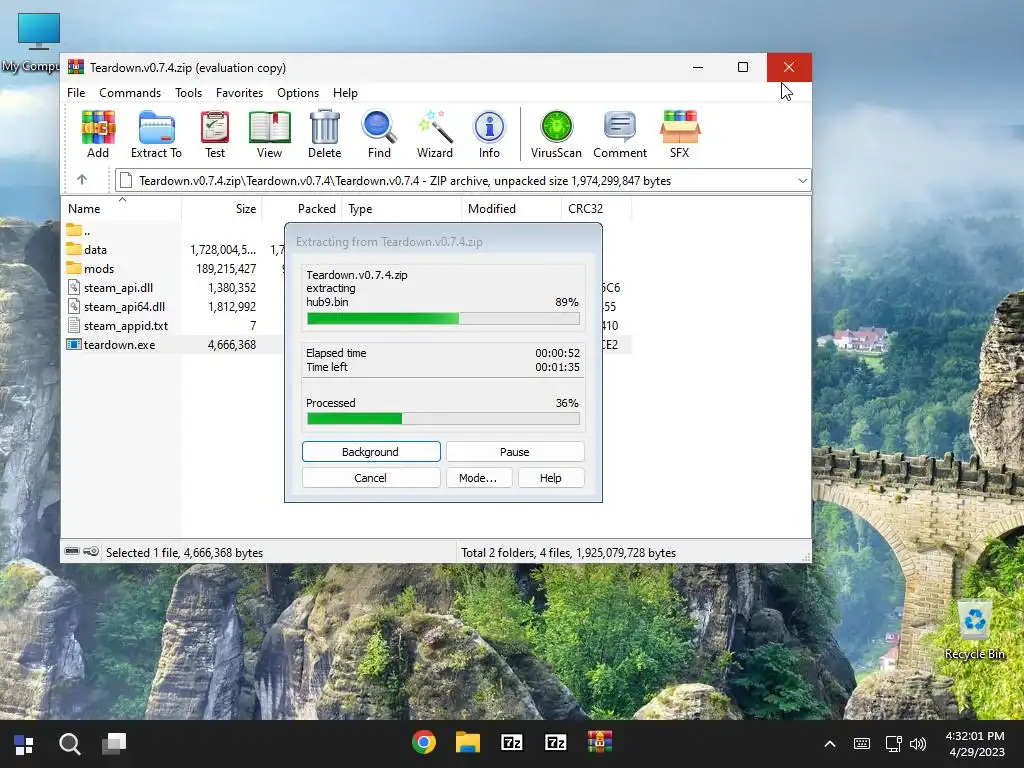
Task: Select the Delete trash icon
Action: 325,134
